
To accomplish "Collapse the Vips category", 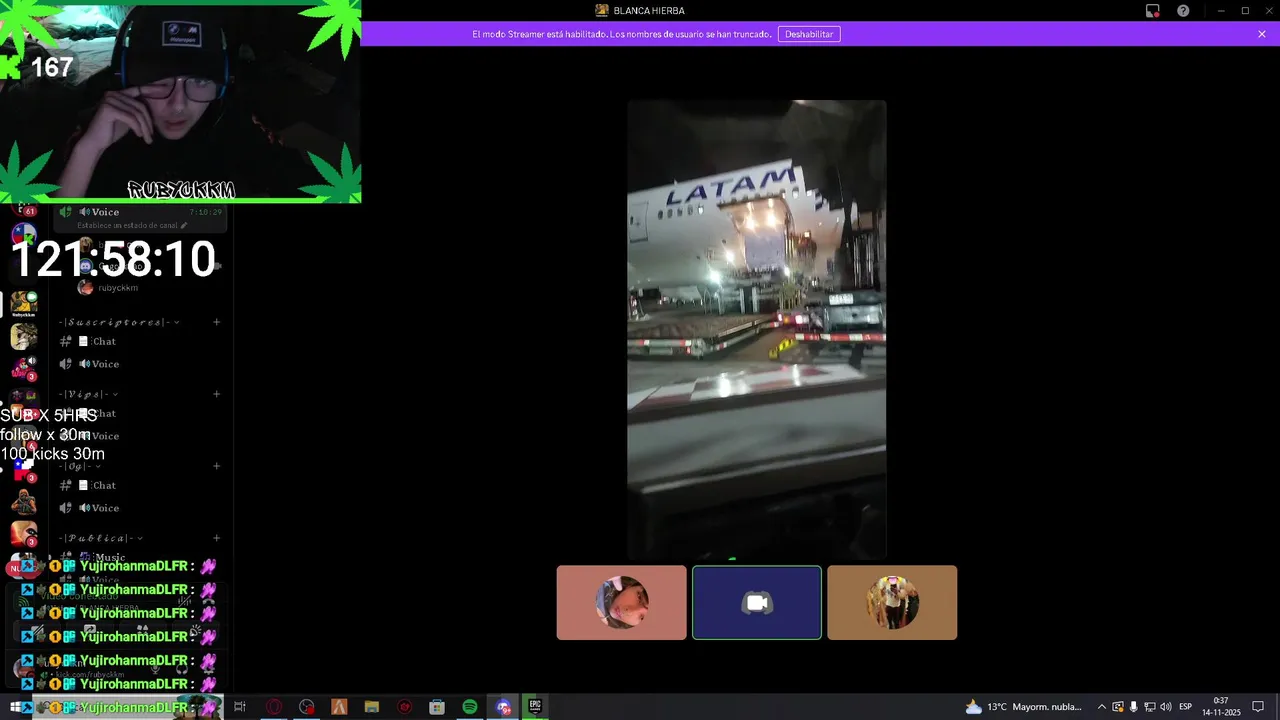I will (88, 394).
